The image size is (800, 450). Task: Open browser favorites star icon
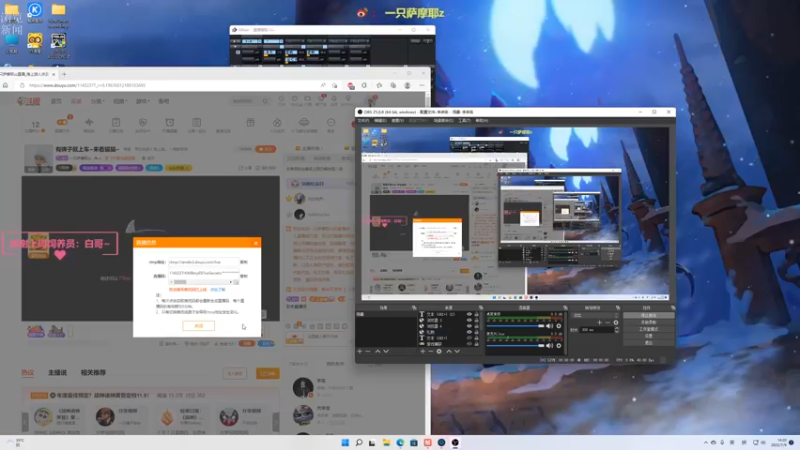(379, 85)
